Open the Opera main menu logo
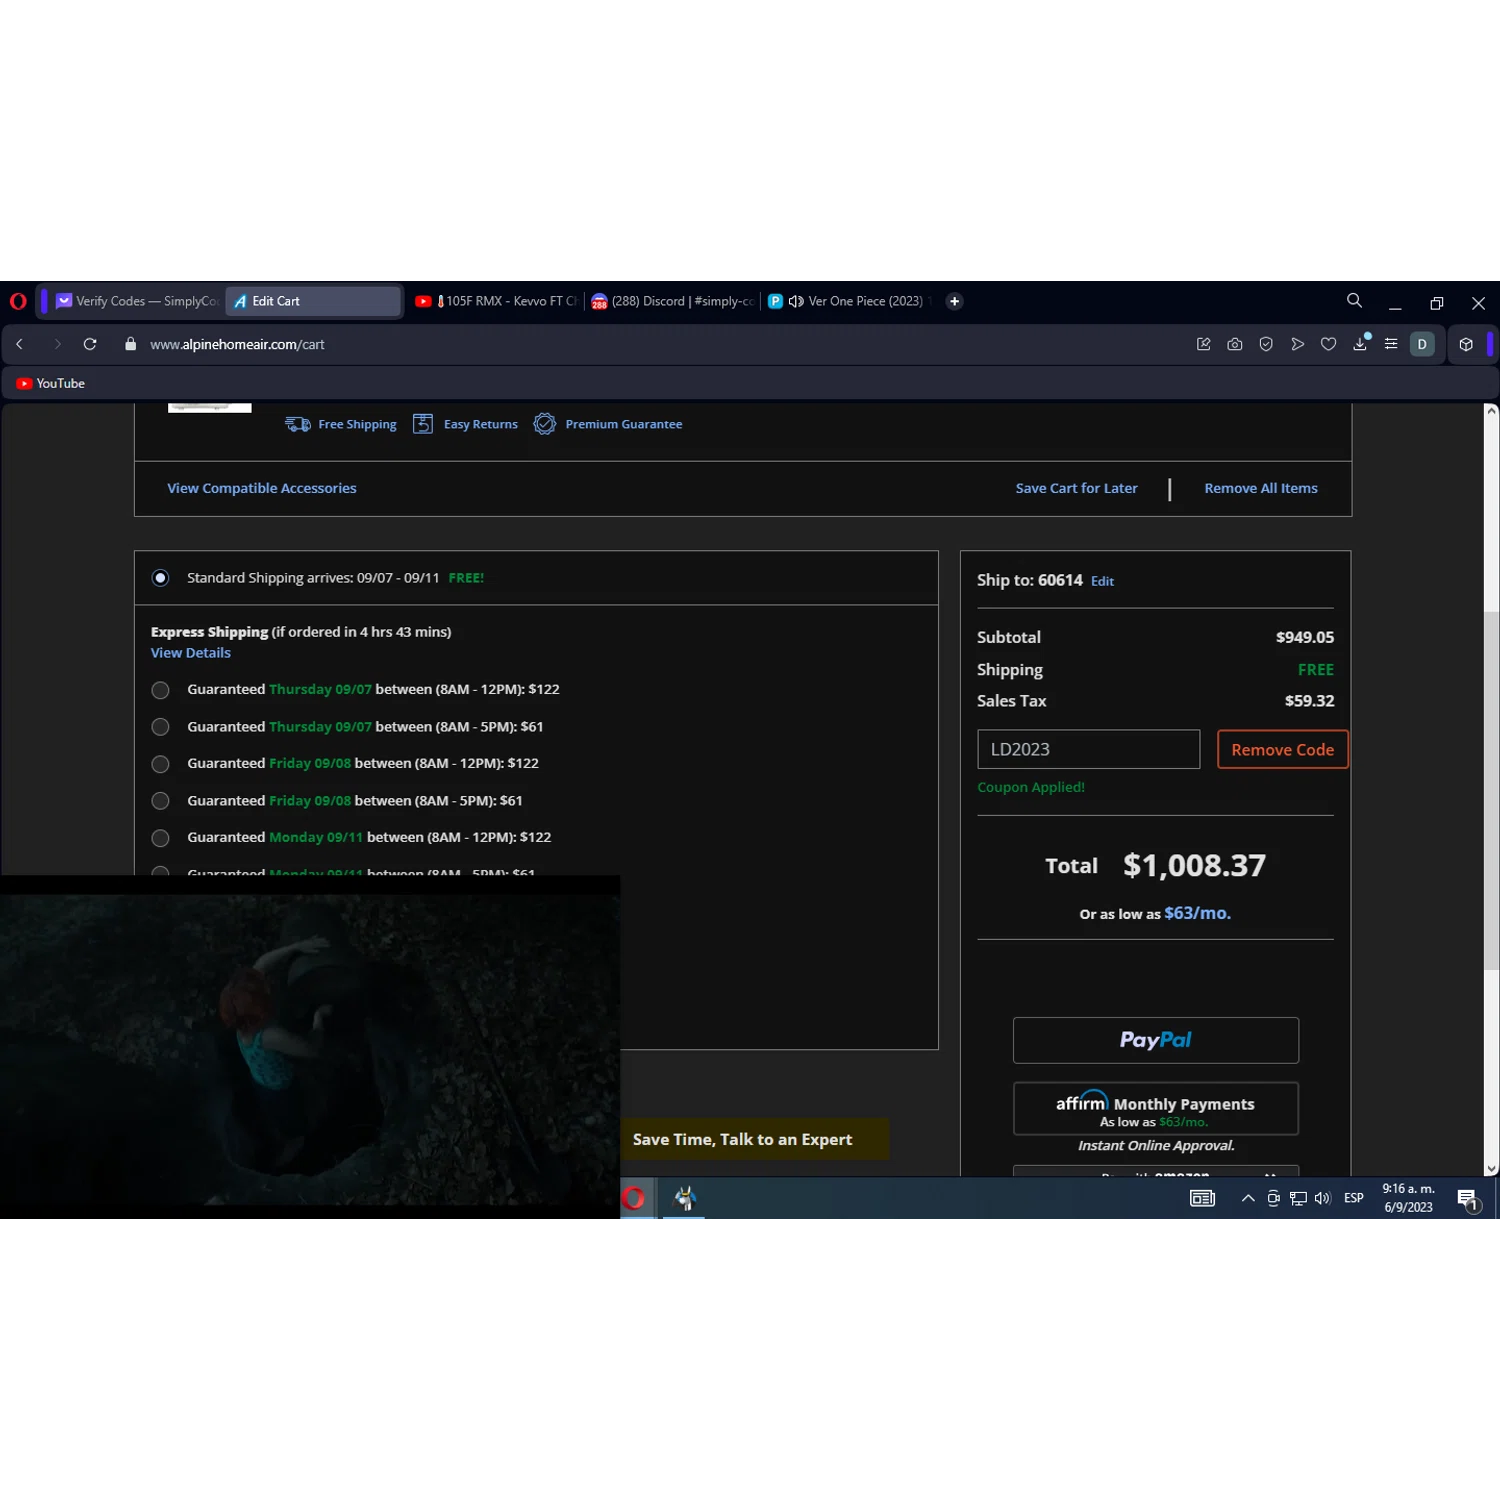1500x1500 pixels. point(18,301)
